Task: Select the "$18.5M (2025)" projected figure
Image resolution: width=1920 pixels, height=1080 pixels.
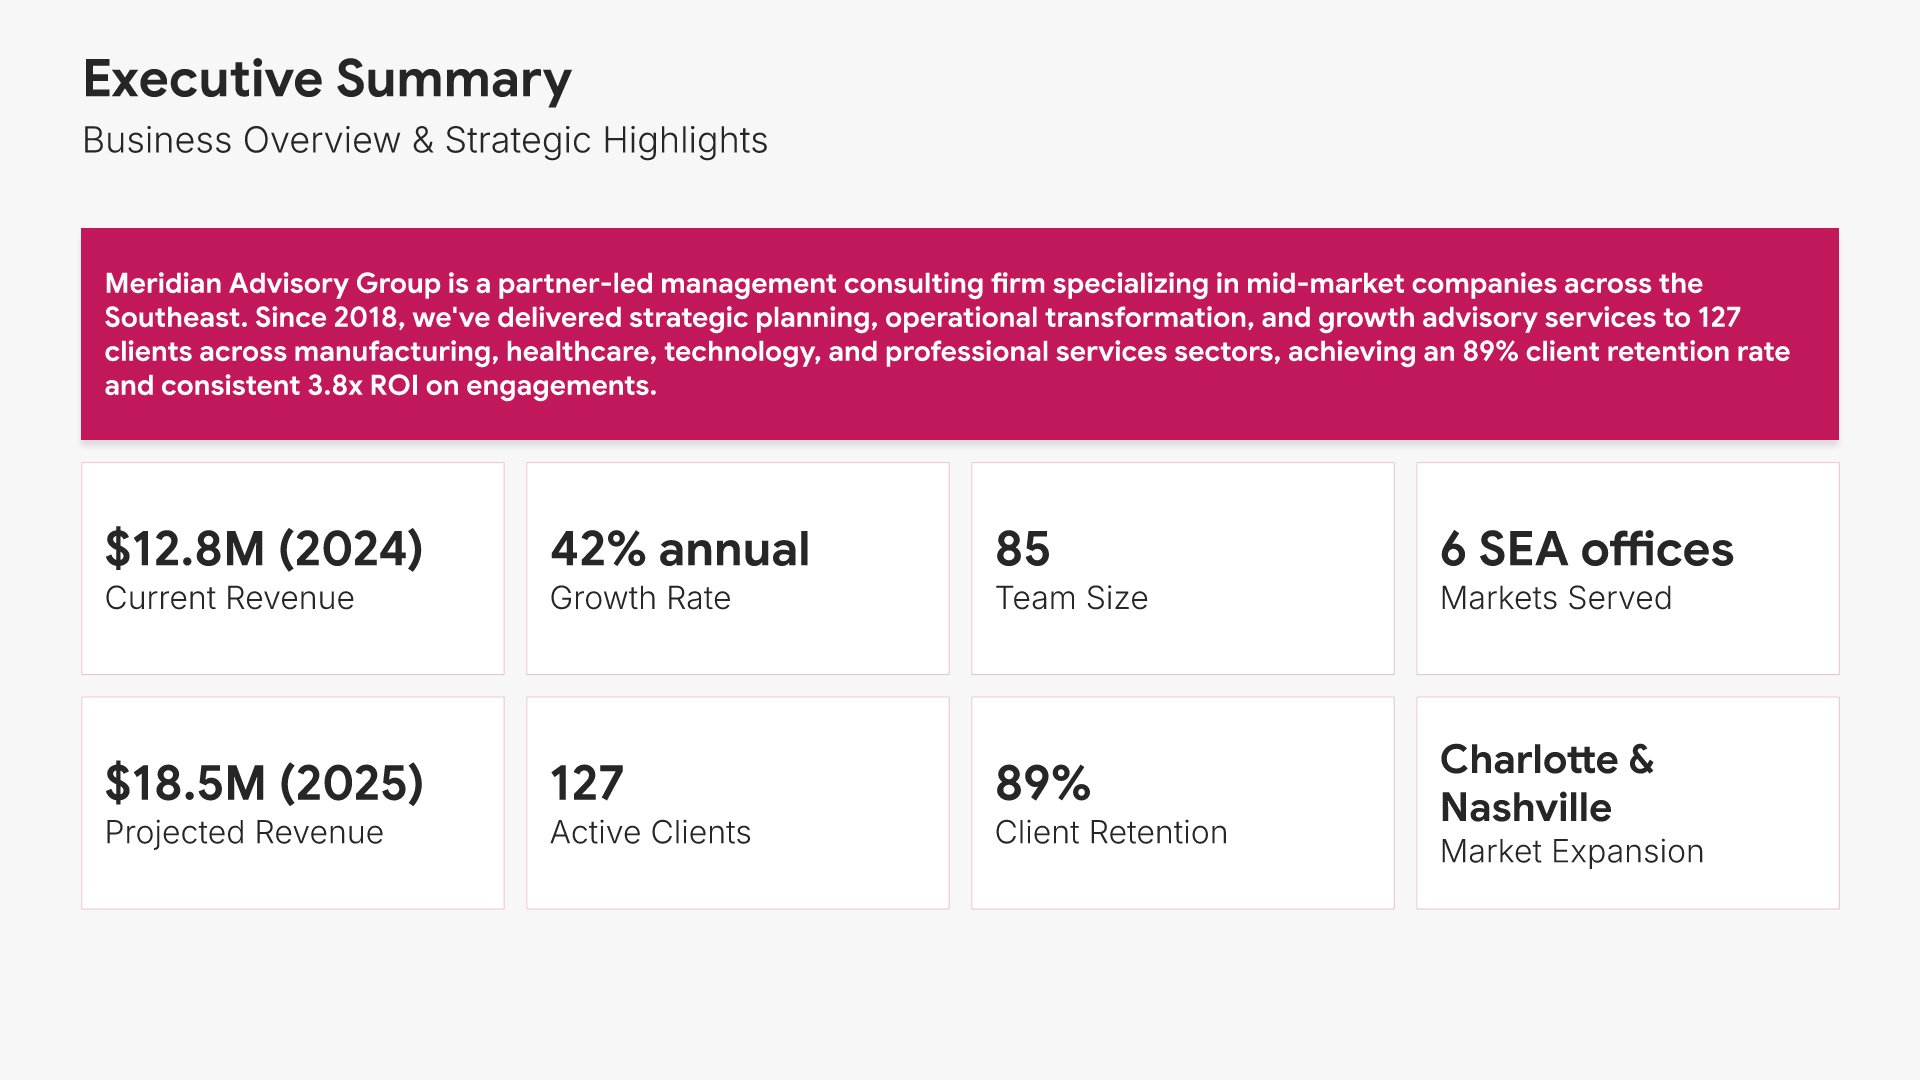Action: click(x=264, y=783)
